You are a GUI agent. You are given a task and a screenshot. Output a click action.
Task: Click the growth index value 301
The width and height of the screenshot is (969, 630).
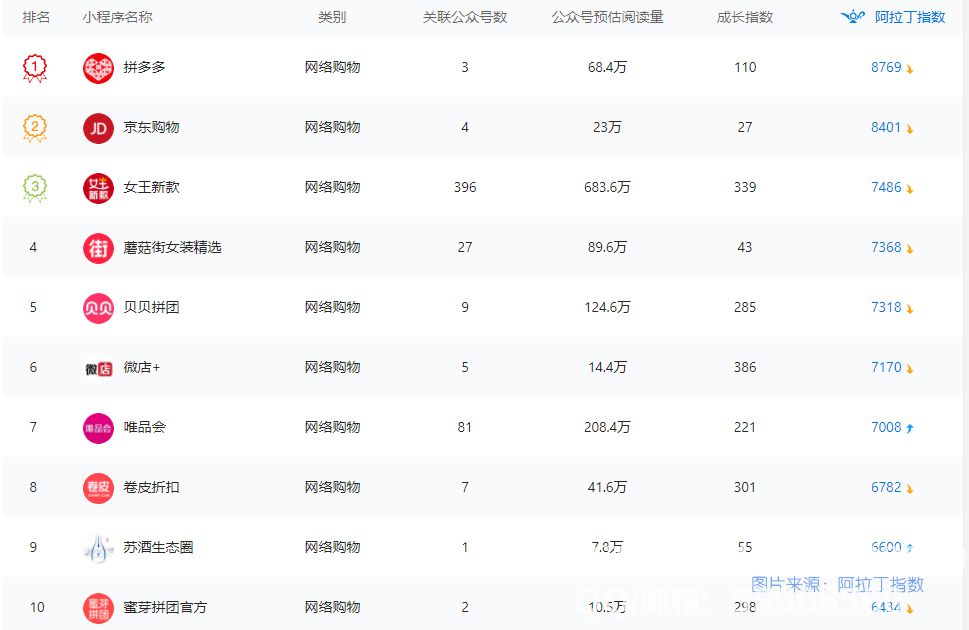tap(745, 487)
